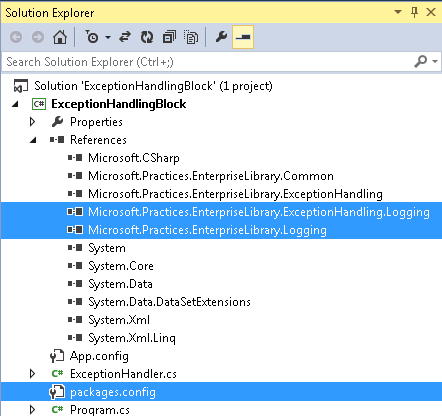Screen dimensions: 442x416
Task: Click the C# icon beside ExceptionHandler.cs
Action: pos(57,374)
